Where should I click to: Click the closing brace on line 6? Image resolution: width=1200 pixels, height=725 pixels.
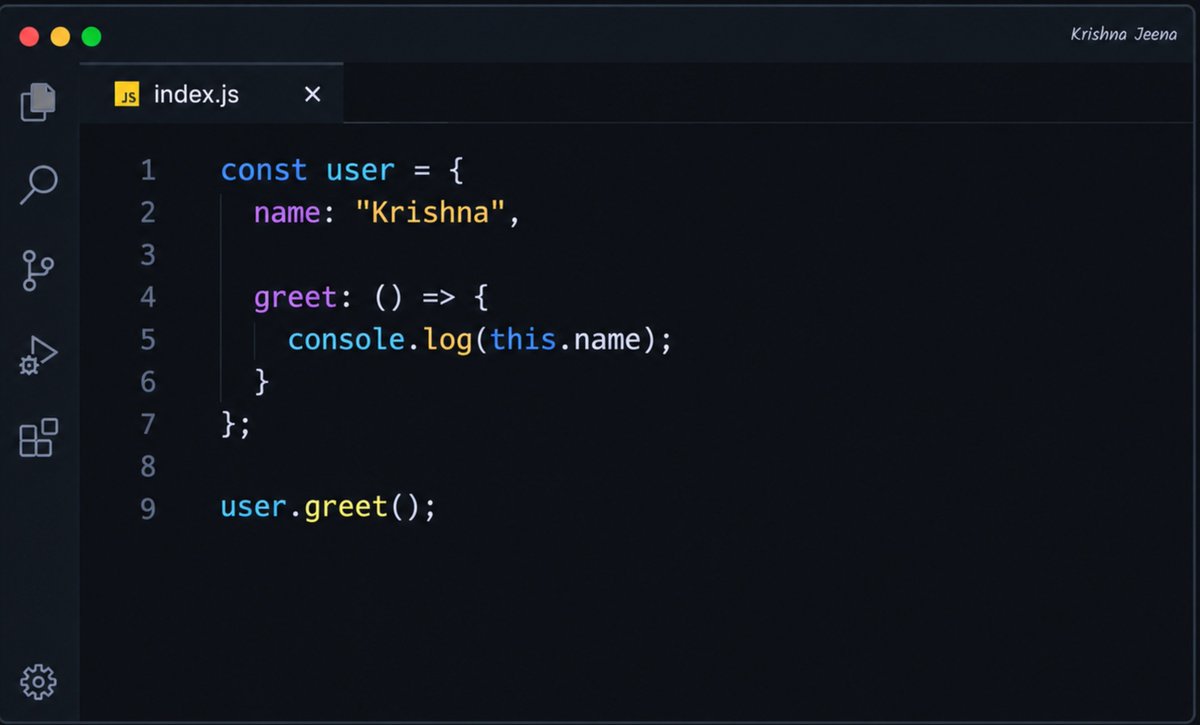click(x=263, y=382)
